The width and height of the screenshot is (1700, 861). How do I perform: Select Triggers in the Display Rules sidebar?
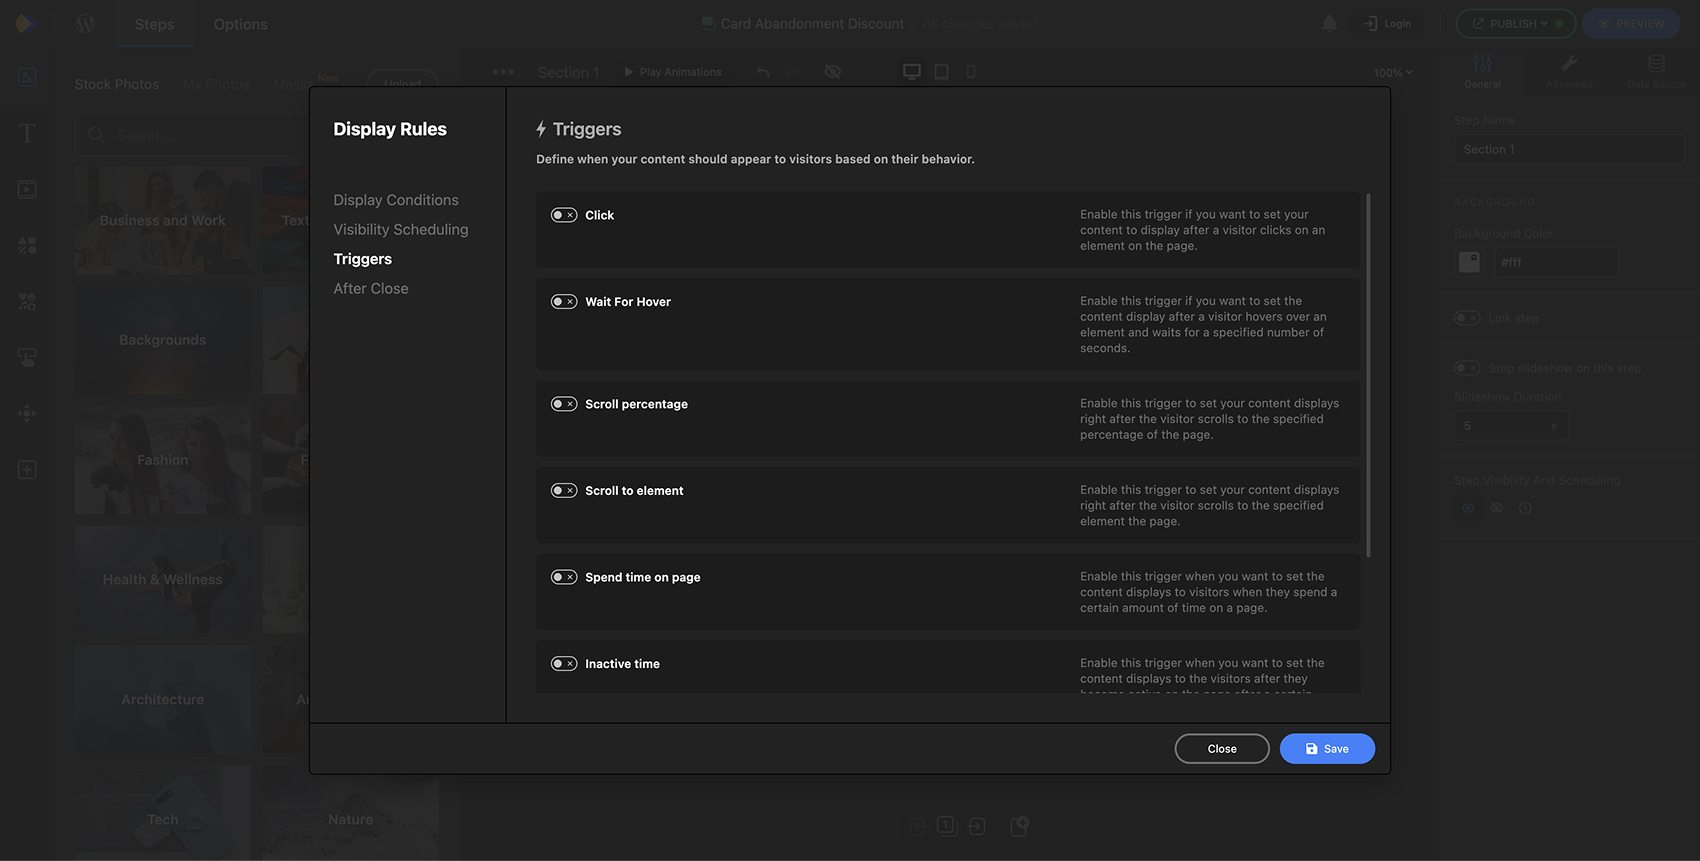coord(363,259)
